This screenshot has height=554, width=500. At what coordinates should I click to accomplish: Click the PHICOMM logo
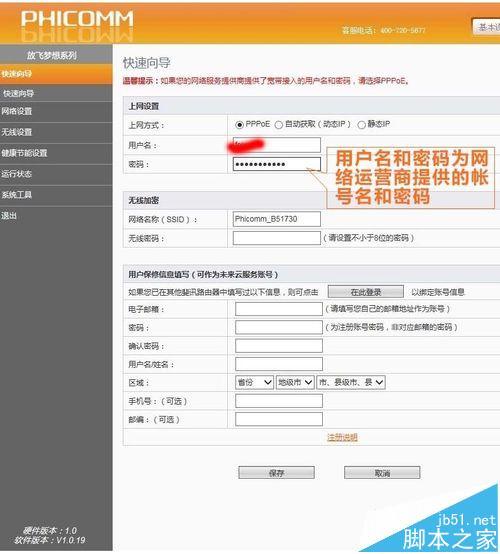tap(77, 19)
